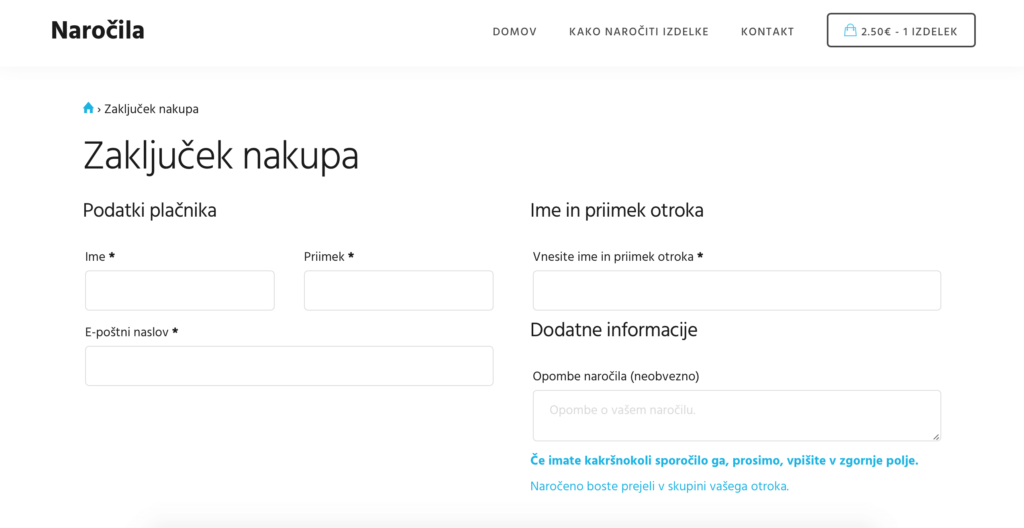Click the Zaključek nakupa breadcrumb text
Screen dimensions: 1024x528
click(151, 109)
